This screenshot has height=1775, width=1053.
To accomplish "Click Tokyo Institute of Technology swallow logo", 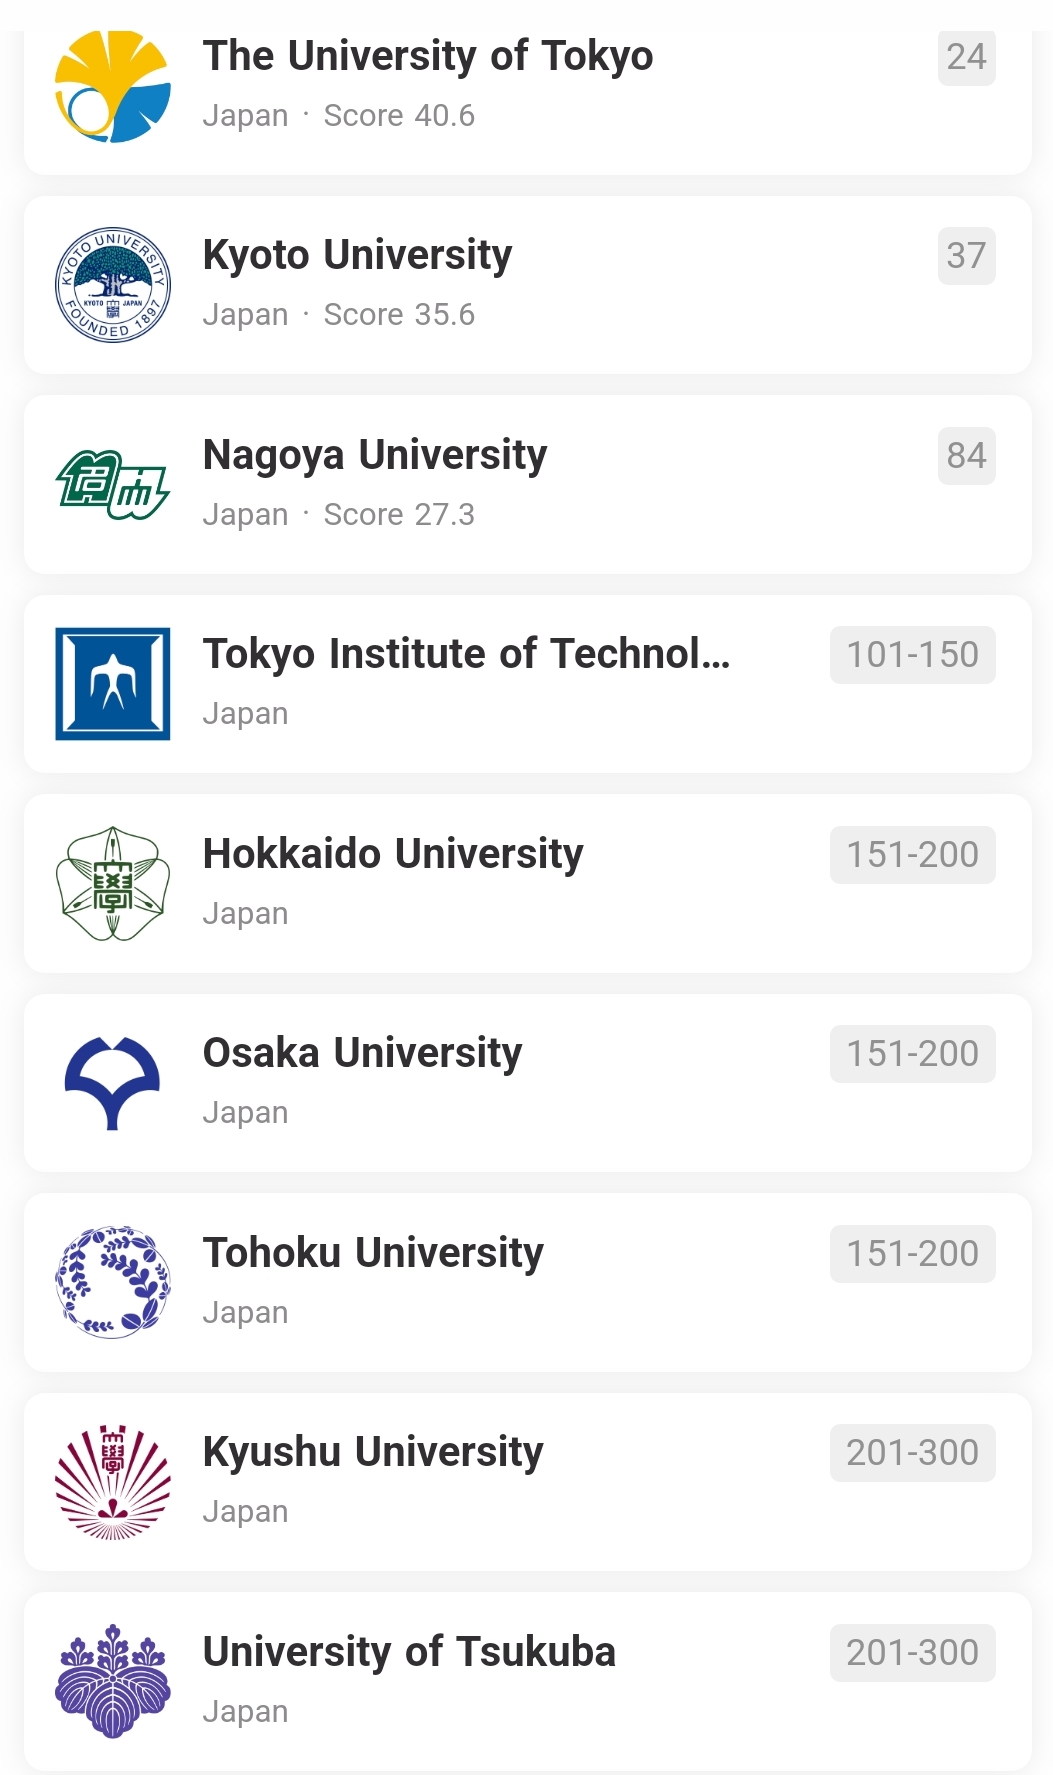I will [x=112, y=684].
